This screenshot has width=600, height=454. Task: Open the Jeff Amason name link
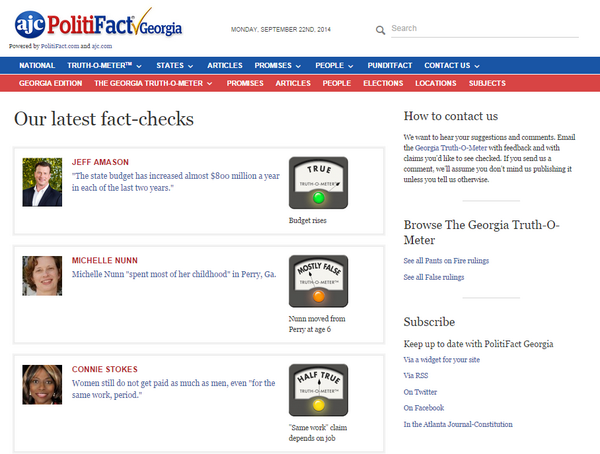click(100, 162)
